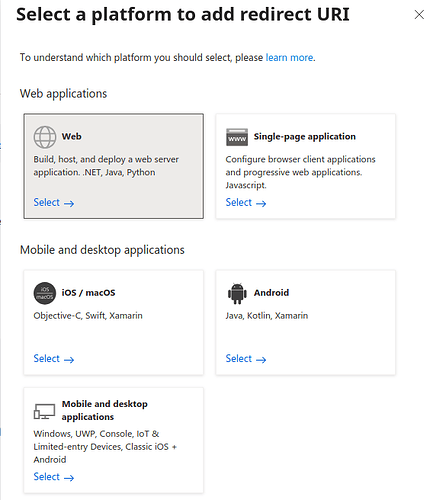The image size is (445, 500).
Task: Click the Java, Kotlin, Xamarin description text
Action: click(267, 316)
